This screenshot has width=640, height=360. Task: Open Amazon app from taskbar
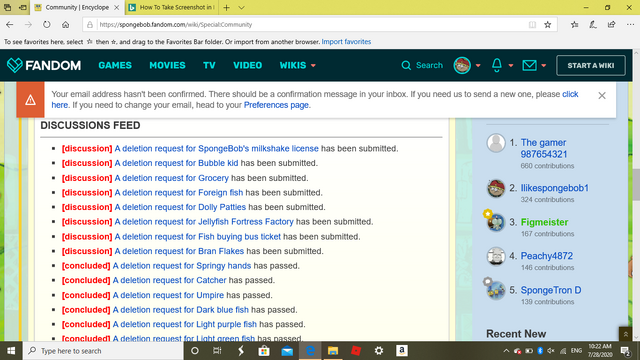click(402, 351)
